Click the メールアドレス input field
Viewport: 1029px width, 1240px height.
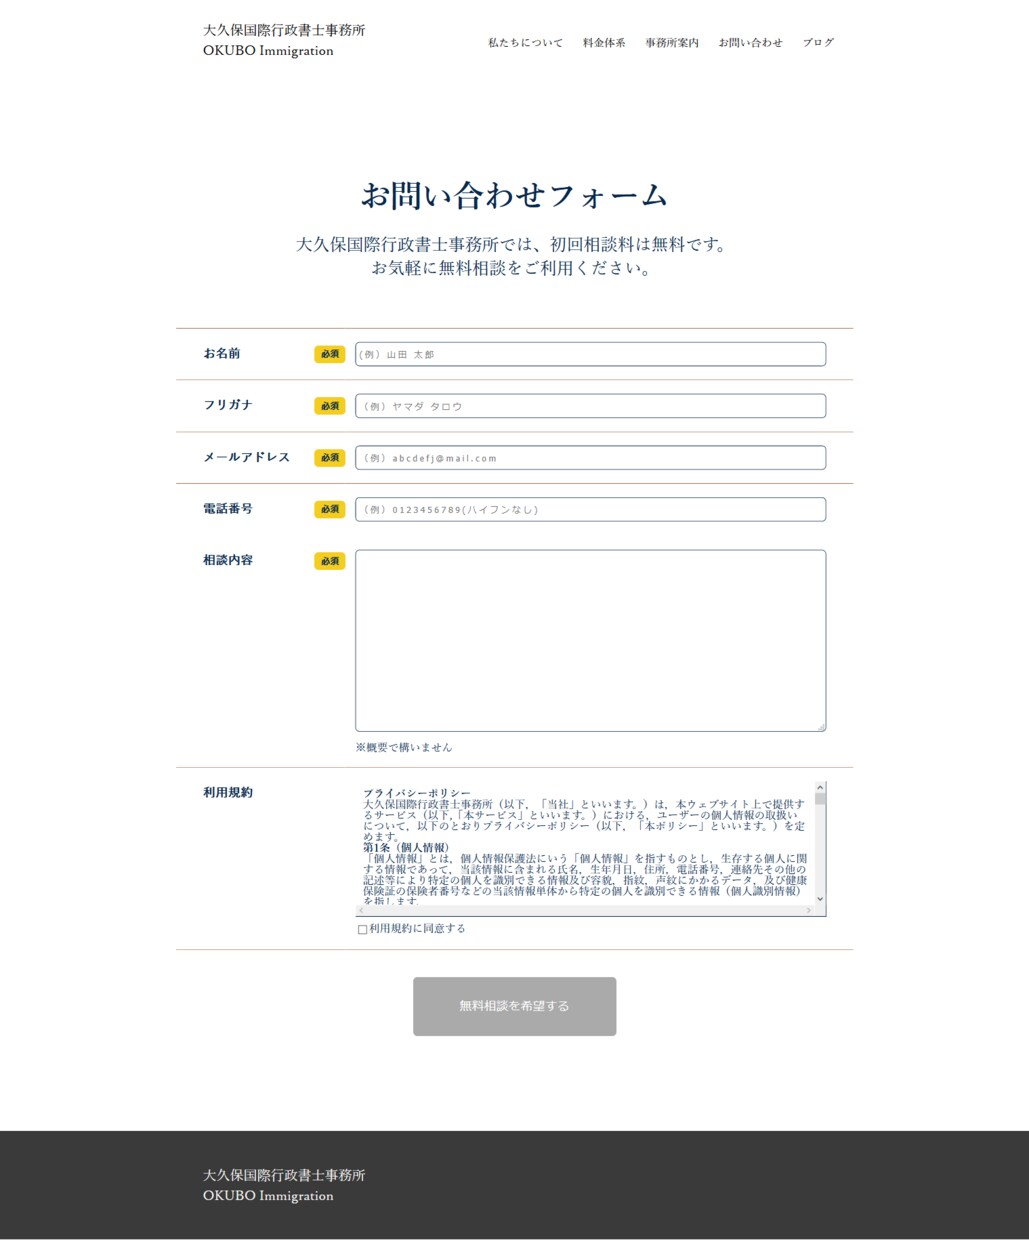click(590, 458)
